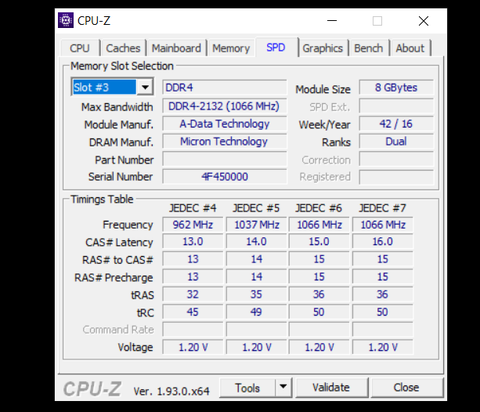The image size is (480, 412).
Task: Click the JEDEC #5 column header
Action: pyautogui.click(x=256, y=208)
